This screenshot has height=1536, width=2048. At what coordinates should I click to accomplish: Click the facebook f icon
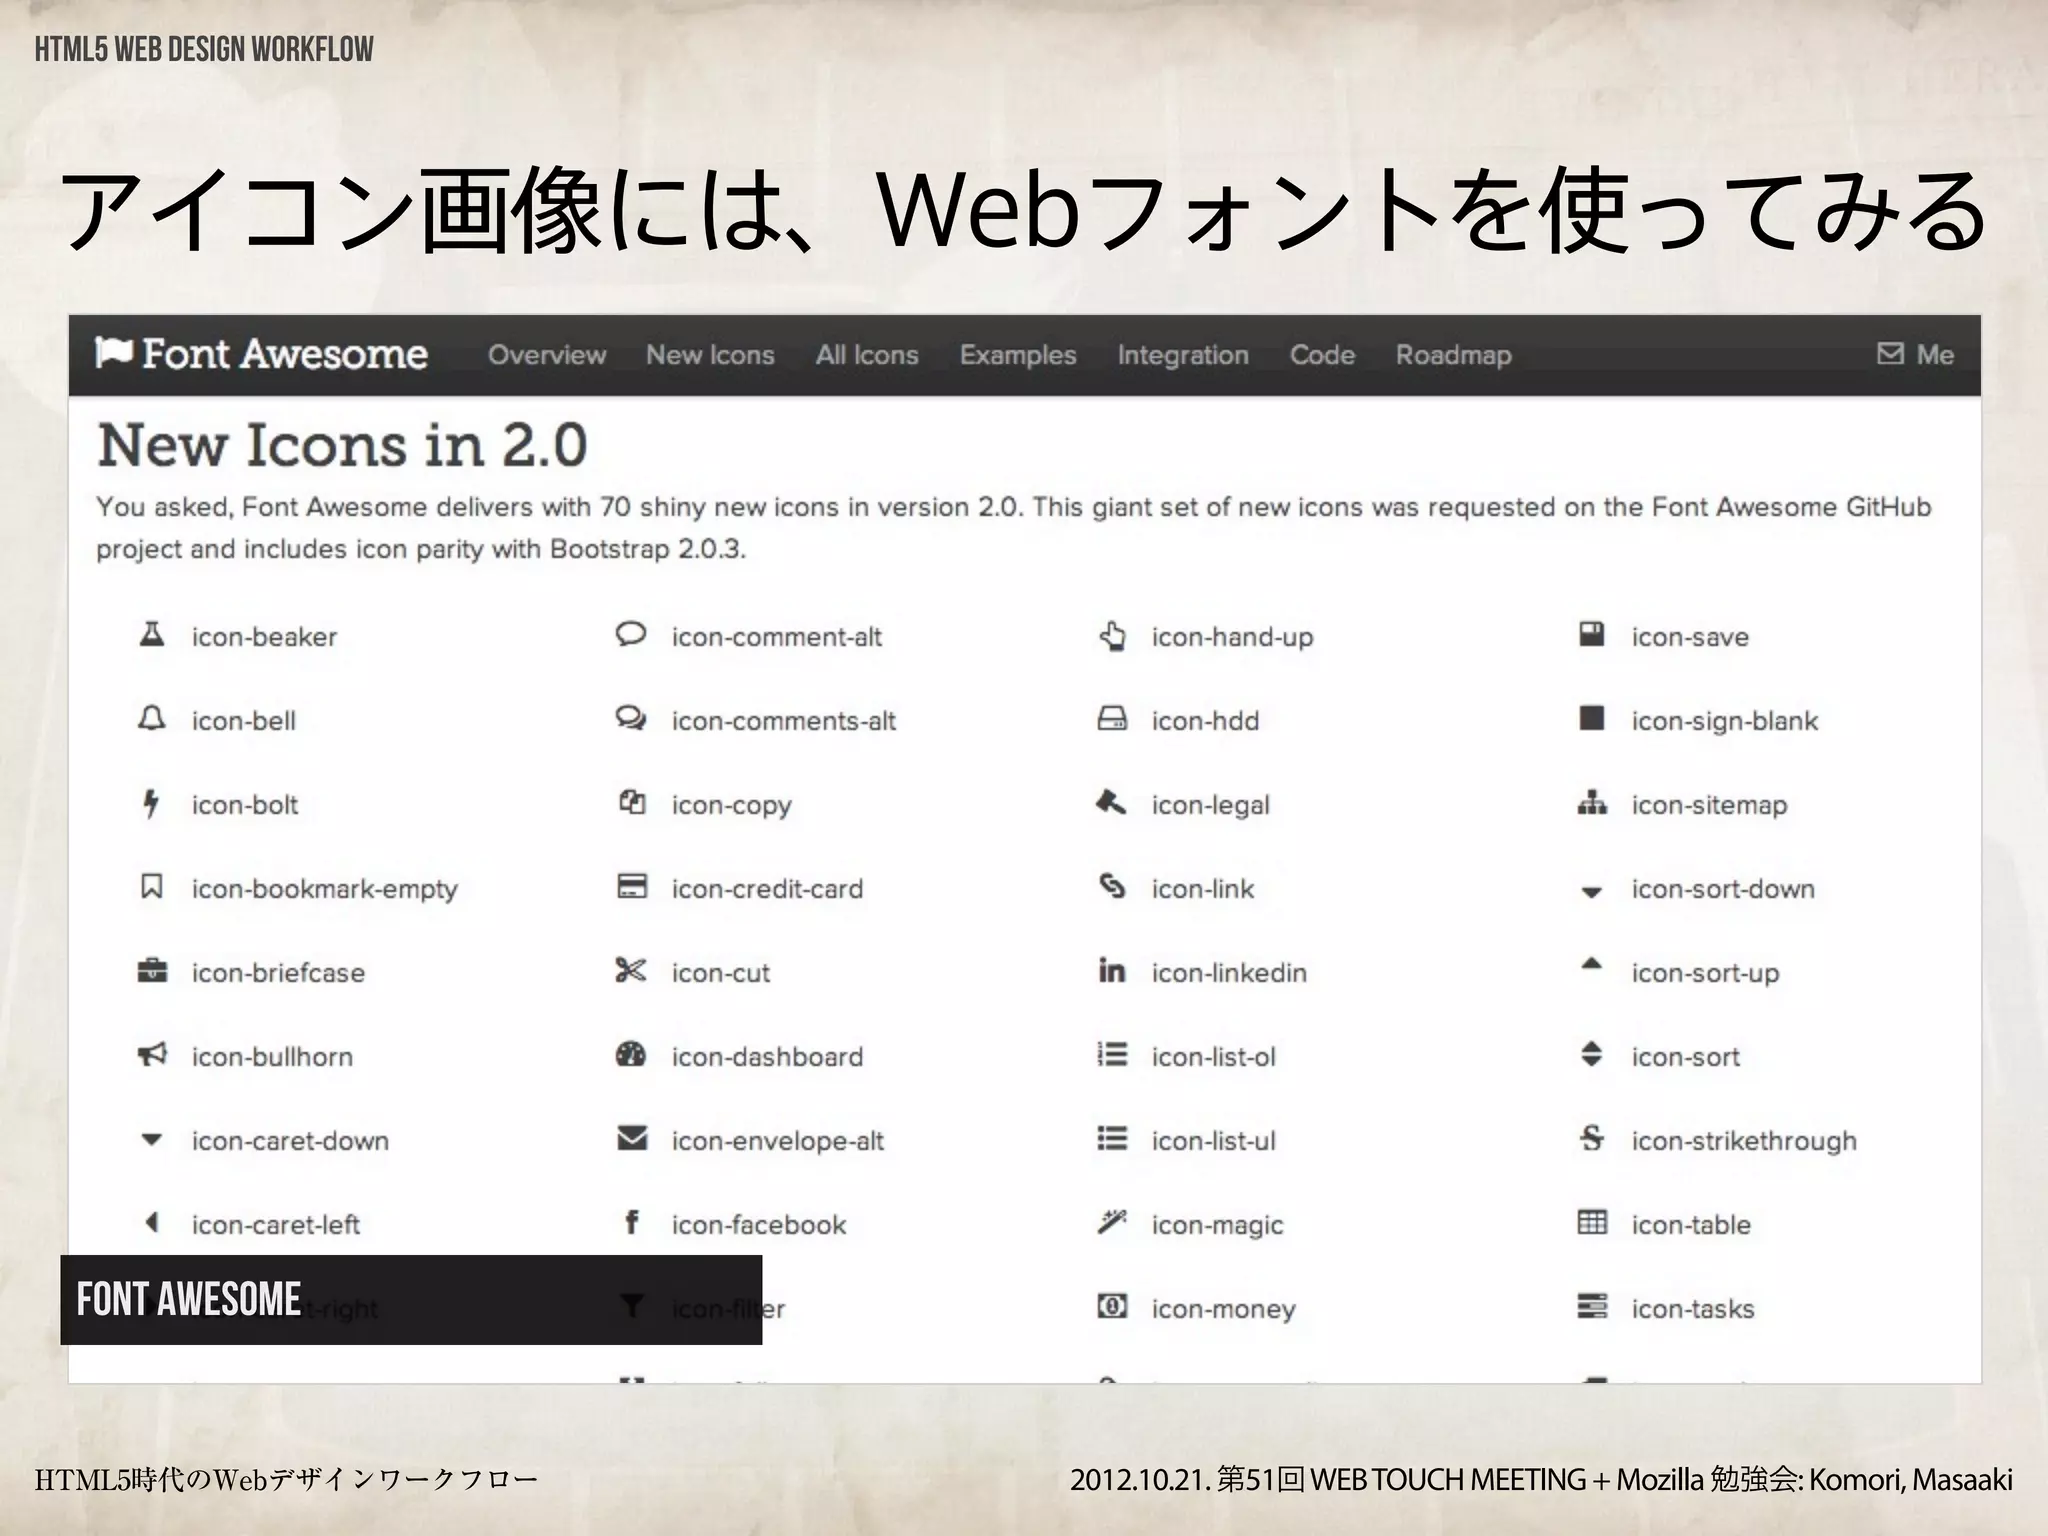click(x=632, y=1222)
